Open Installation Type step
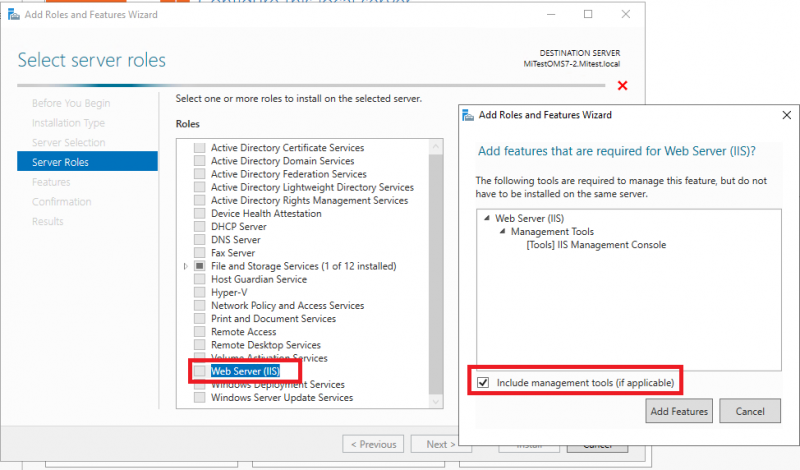The width and height of the screenshot is (800, 470). (68, 123)
